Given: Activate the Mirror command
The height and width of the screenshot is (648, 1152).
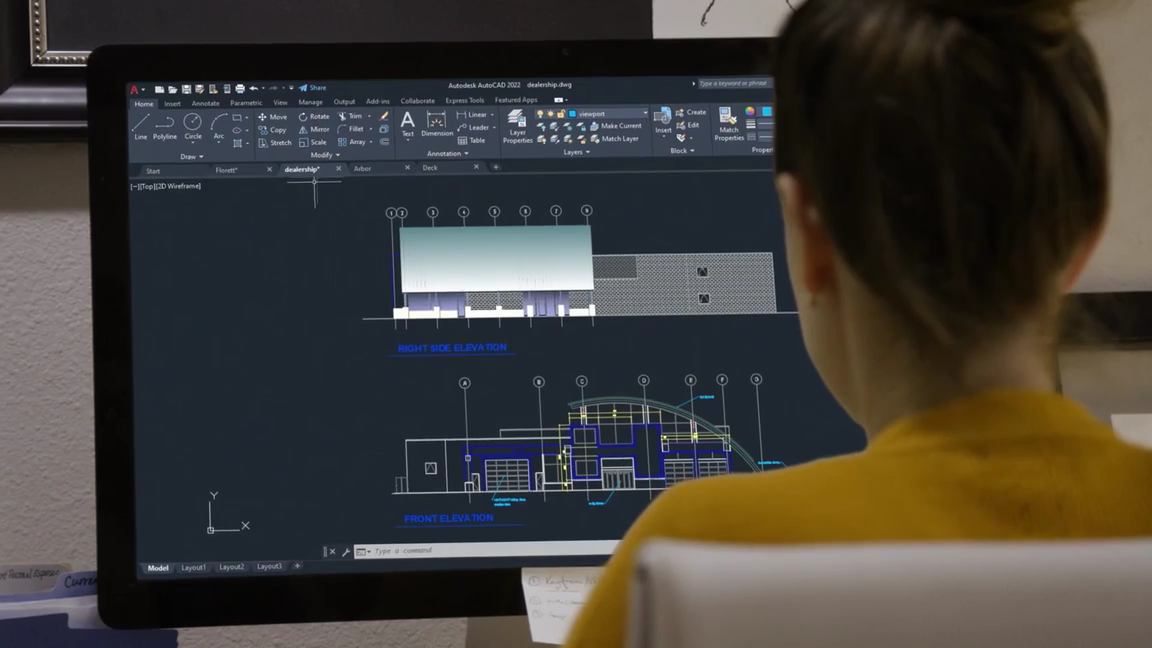Looking at the screenshot, I should point(314,129).
